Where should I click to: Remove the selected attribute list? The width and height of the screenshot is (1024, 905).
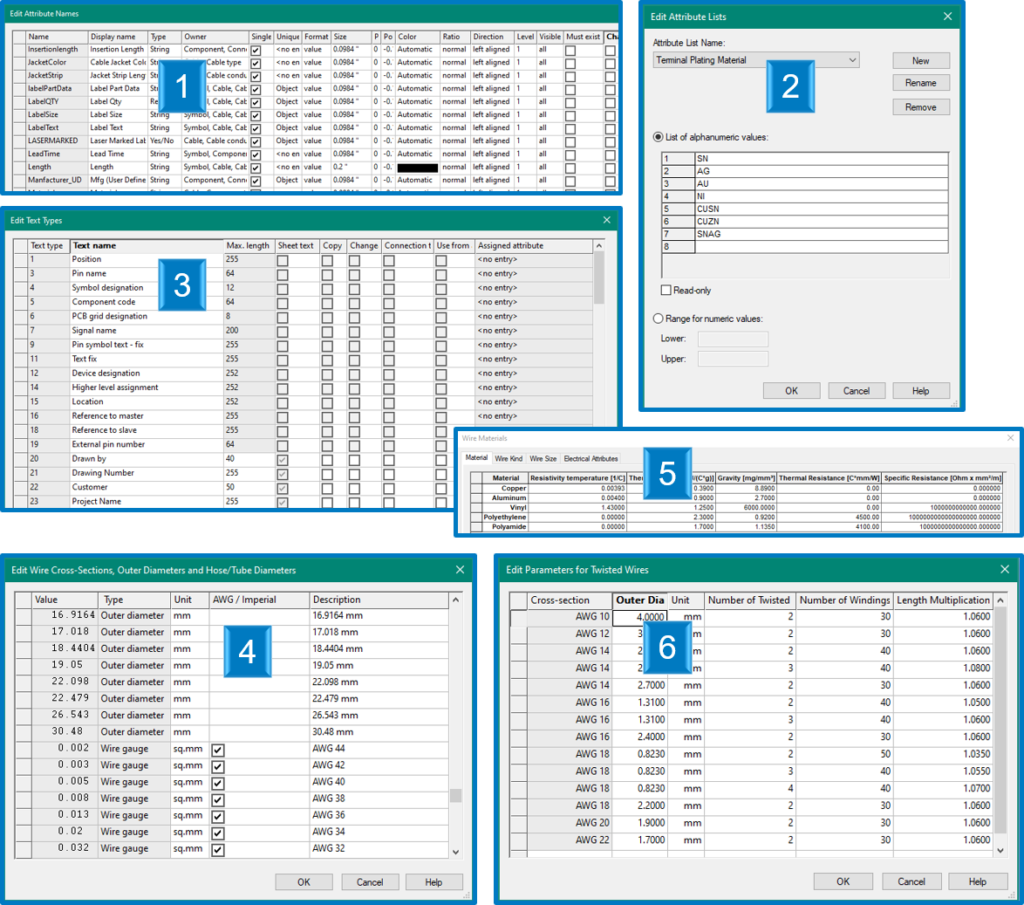(x=919, y=106)
